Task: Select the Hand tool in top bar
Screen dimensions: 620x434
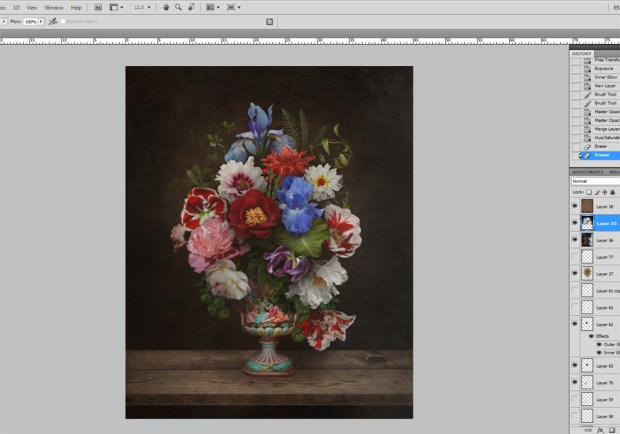Action: click(165, 7)
